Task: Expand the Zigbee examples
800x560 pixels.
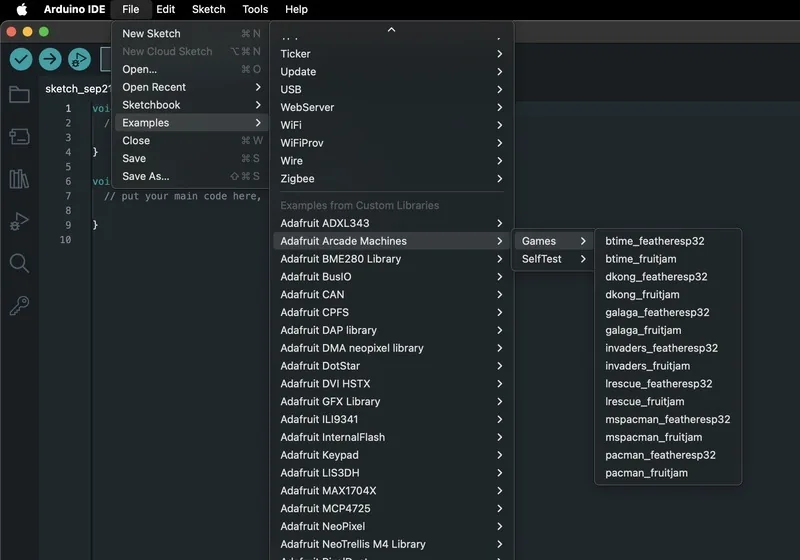Action: [391, 179]
